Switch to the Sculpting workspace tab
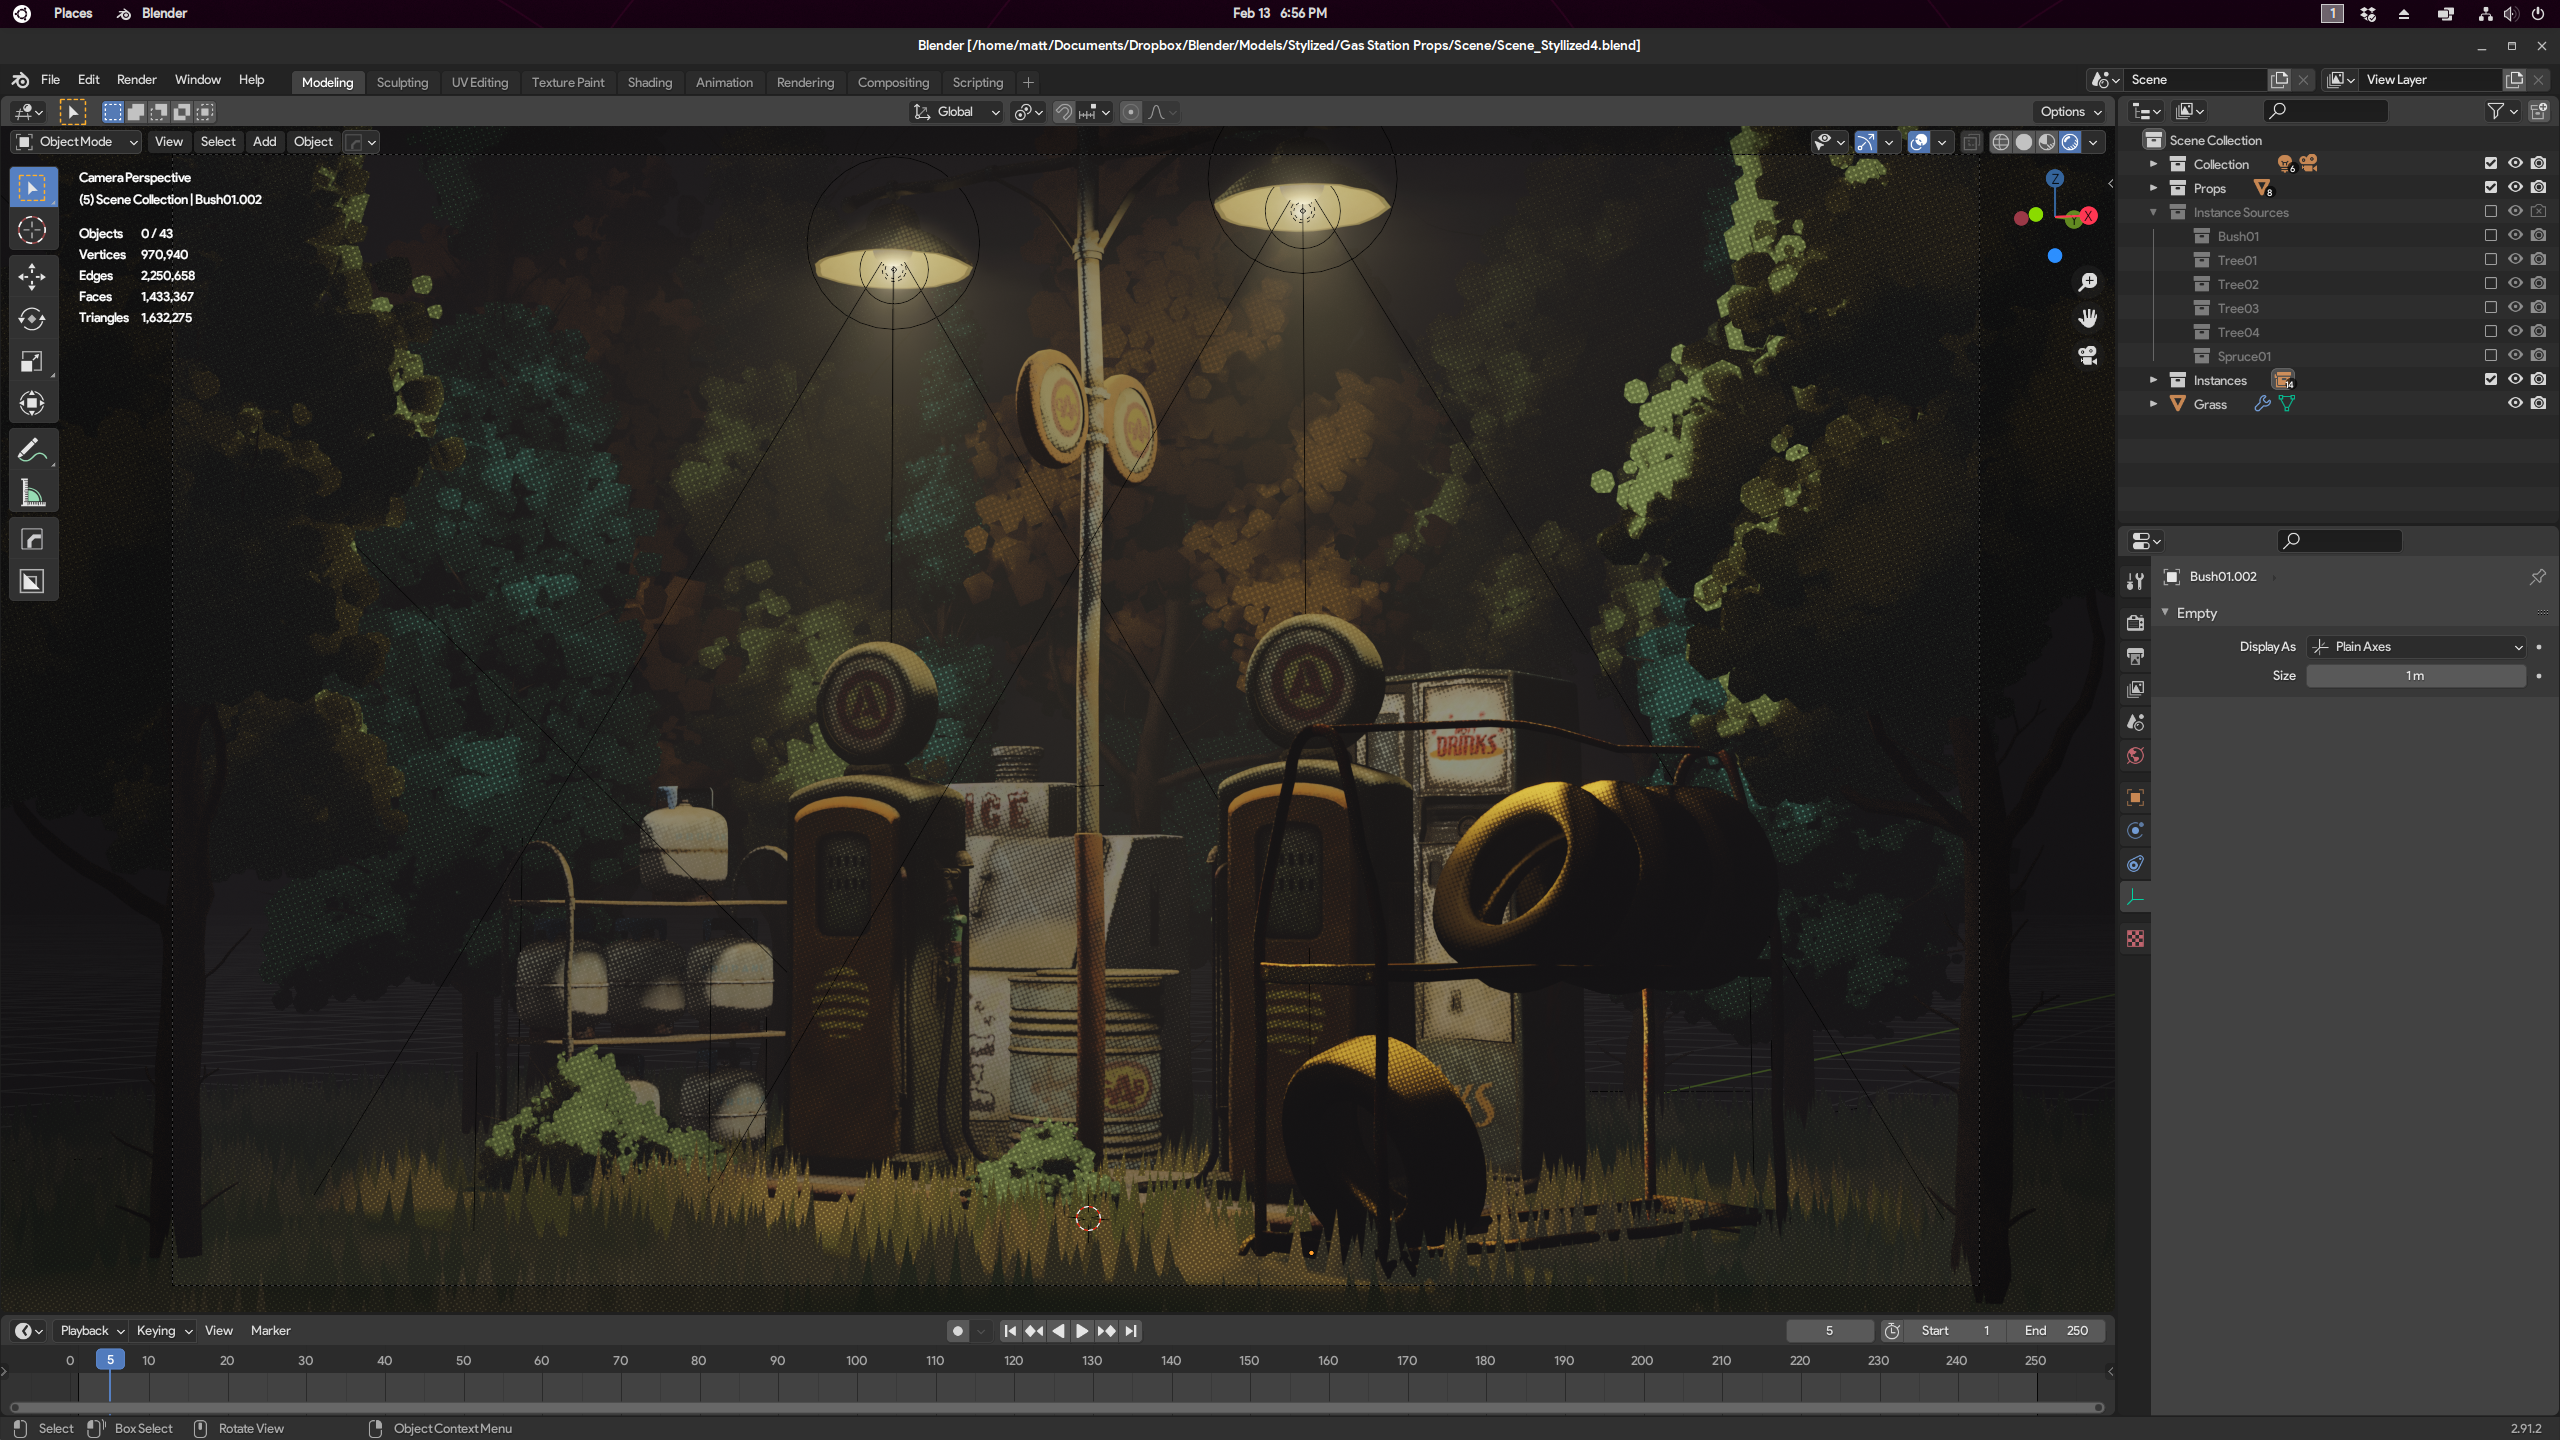This screenshot has height=1440, width=2560. click(x=402, y=82)
